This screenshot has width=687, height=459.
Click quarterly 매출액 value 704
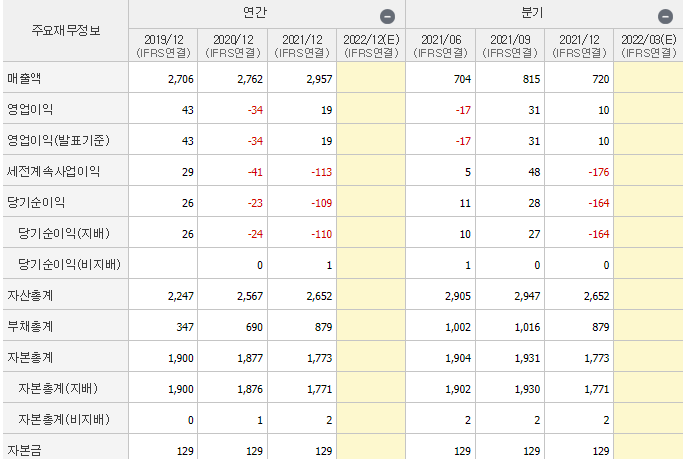tap(462, 79)
